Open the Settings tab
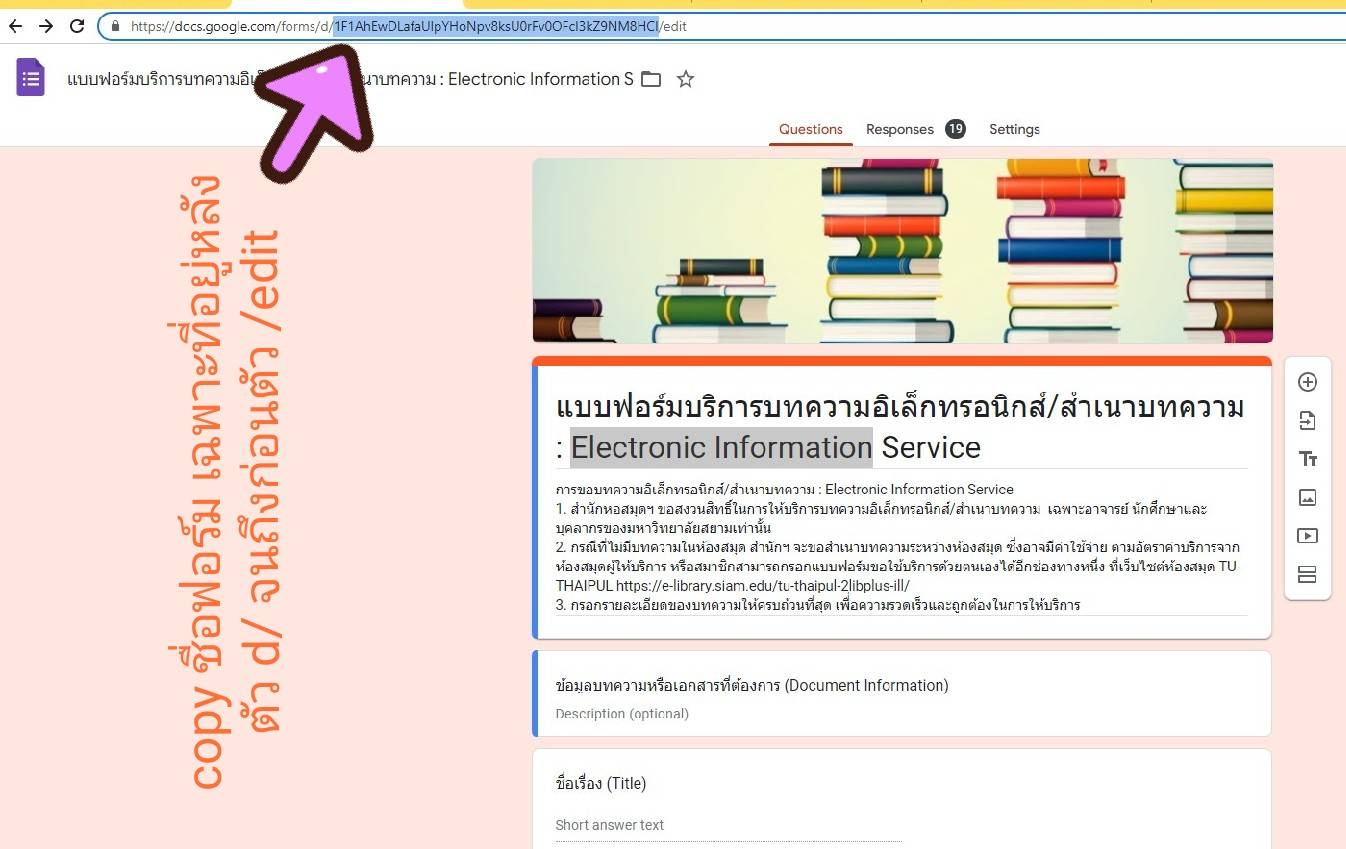 [x=1014, y=129]
